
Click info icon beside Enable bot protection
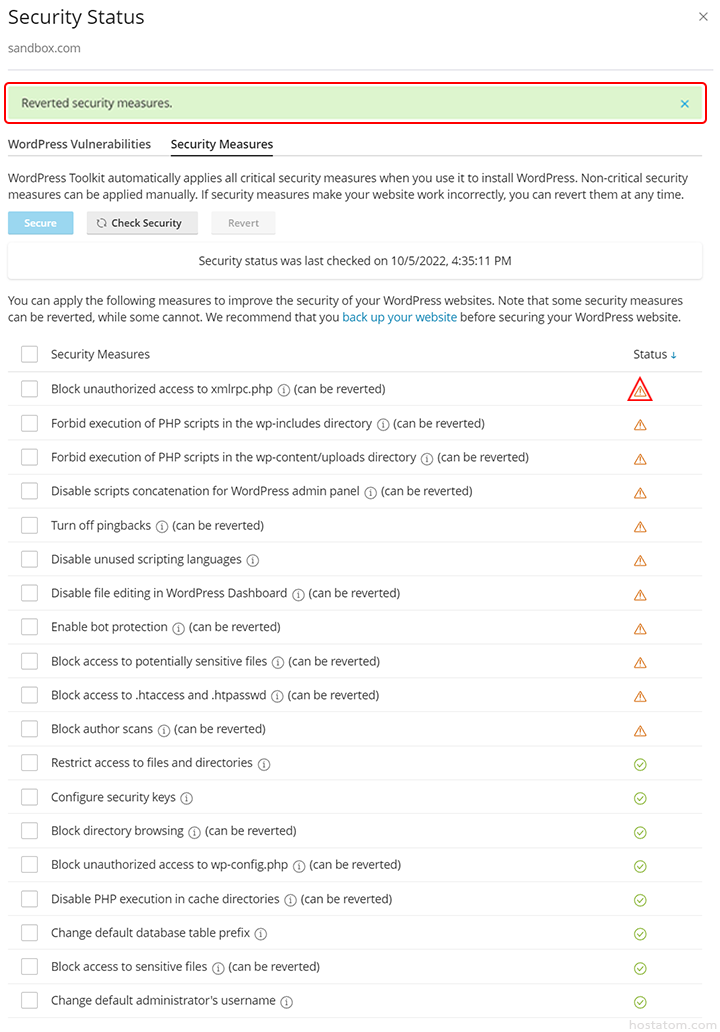tap(178, 628)
